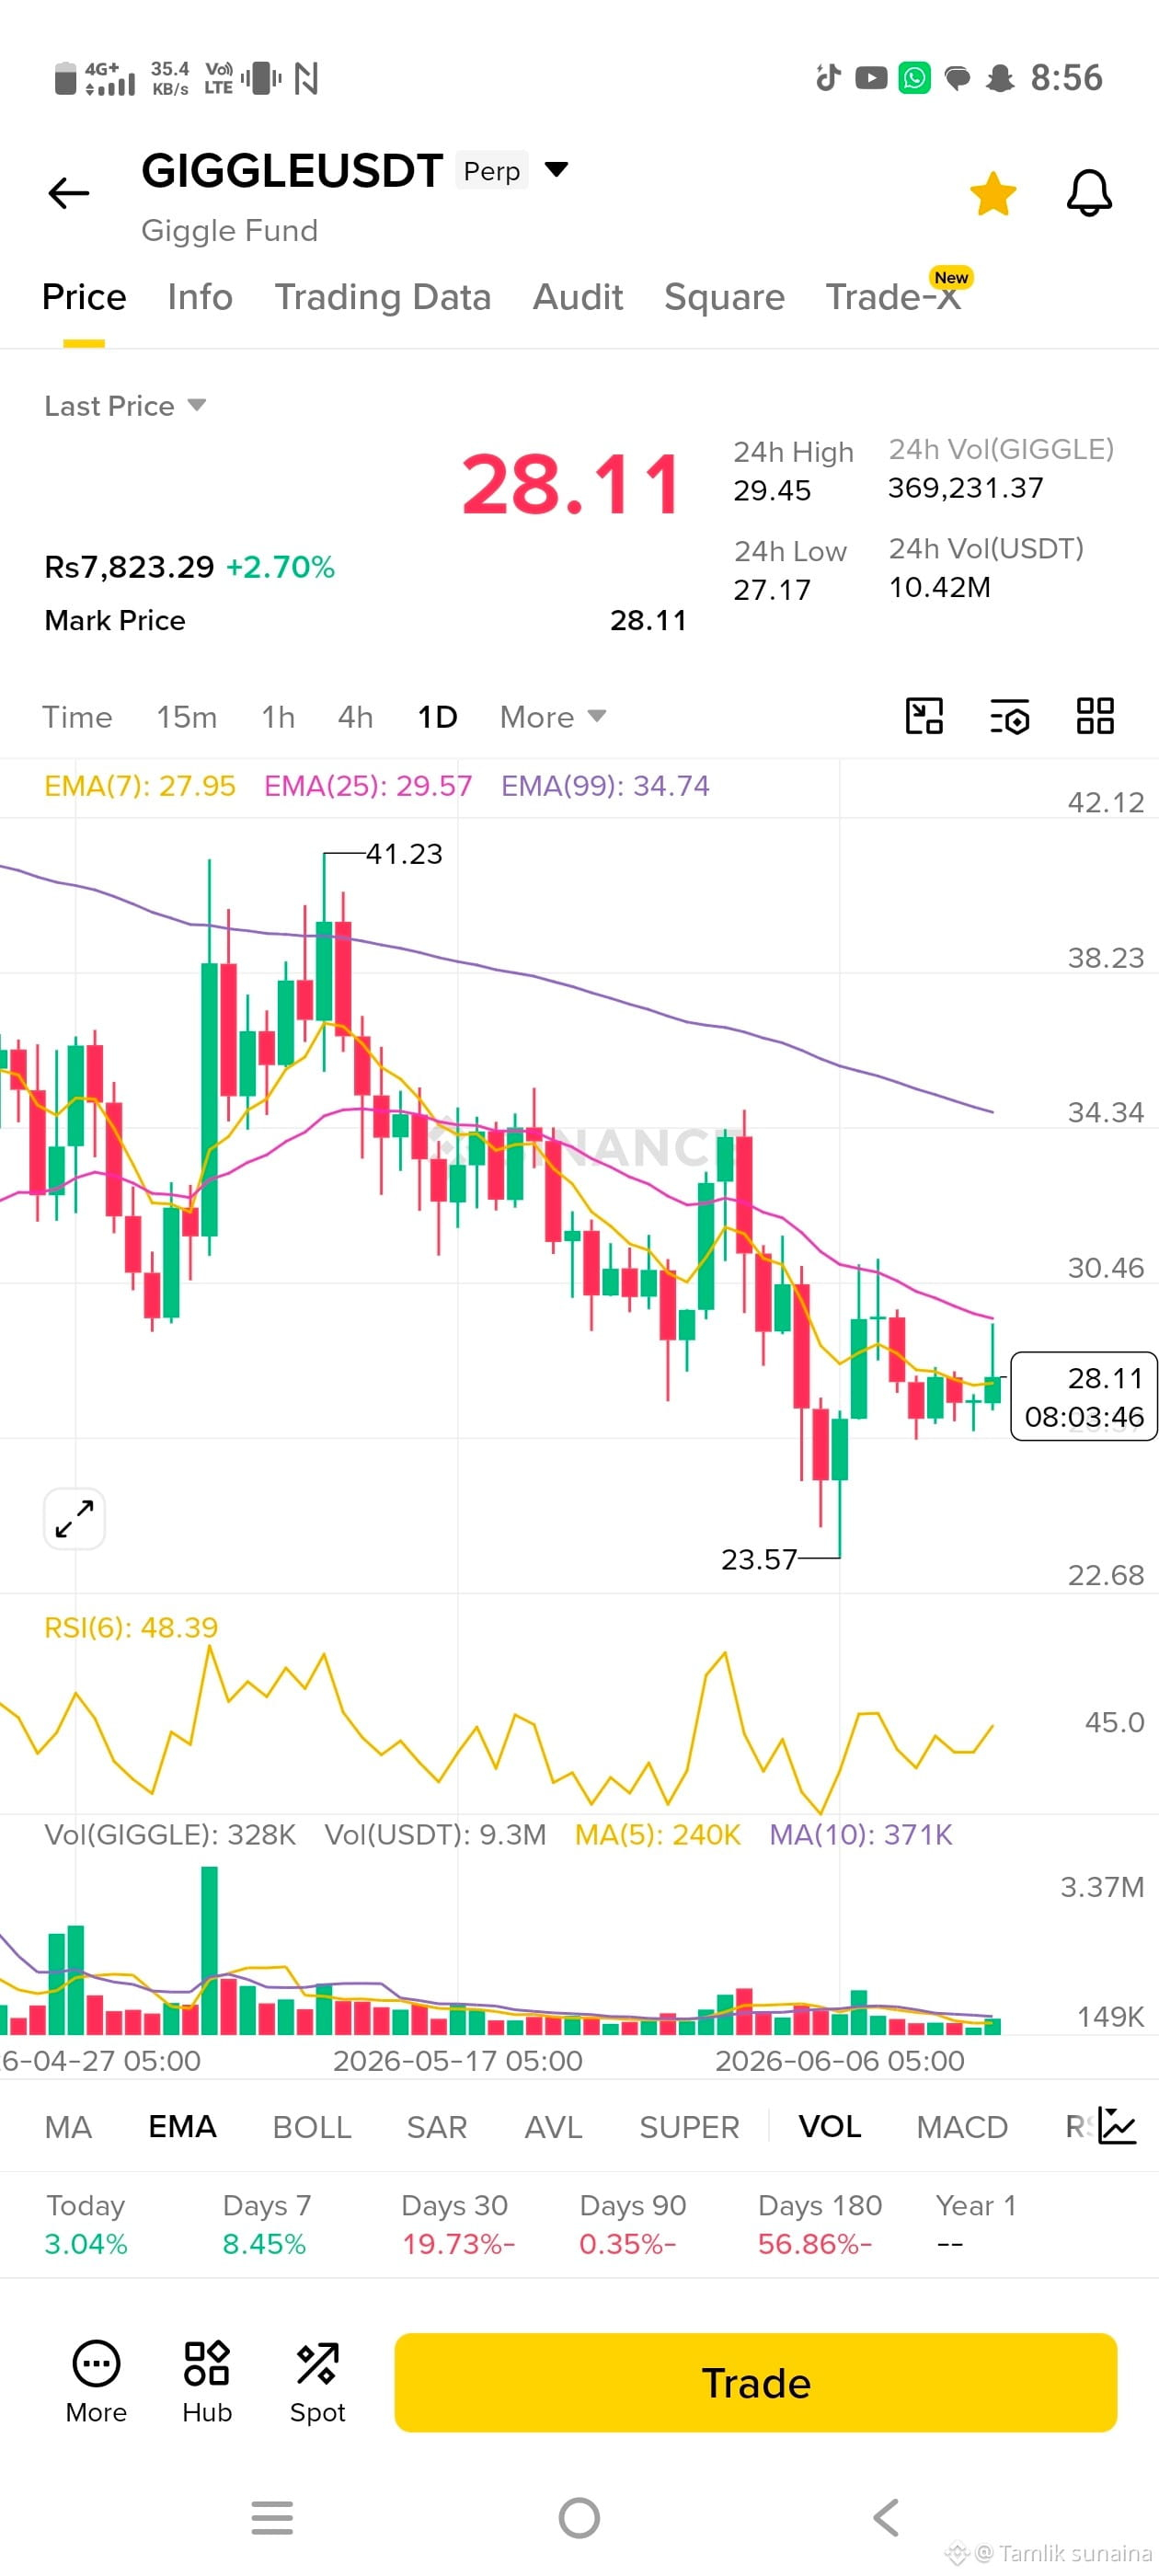Tap the Android back chevron icon
1159x2576 pixels.
tap(886, 2517)
